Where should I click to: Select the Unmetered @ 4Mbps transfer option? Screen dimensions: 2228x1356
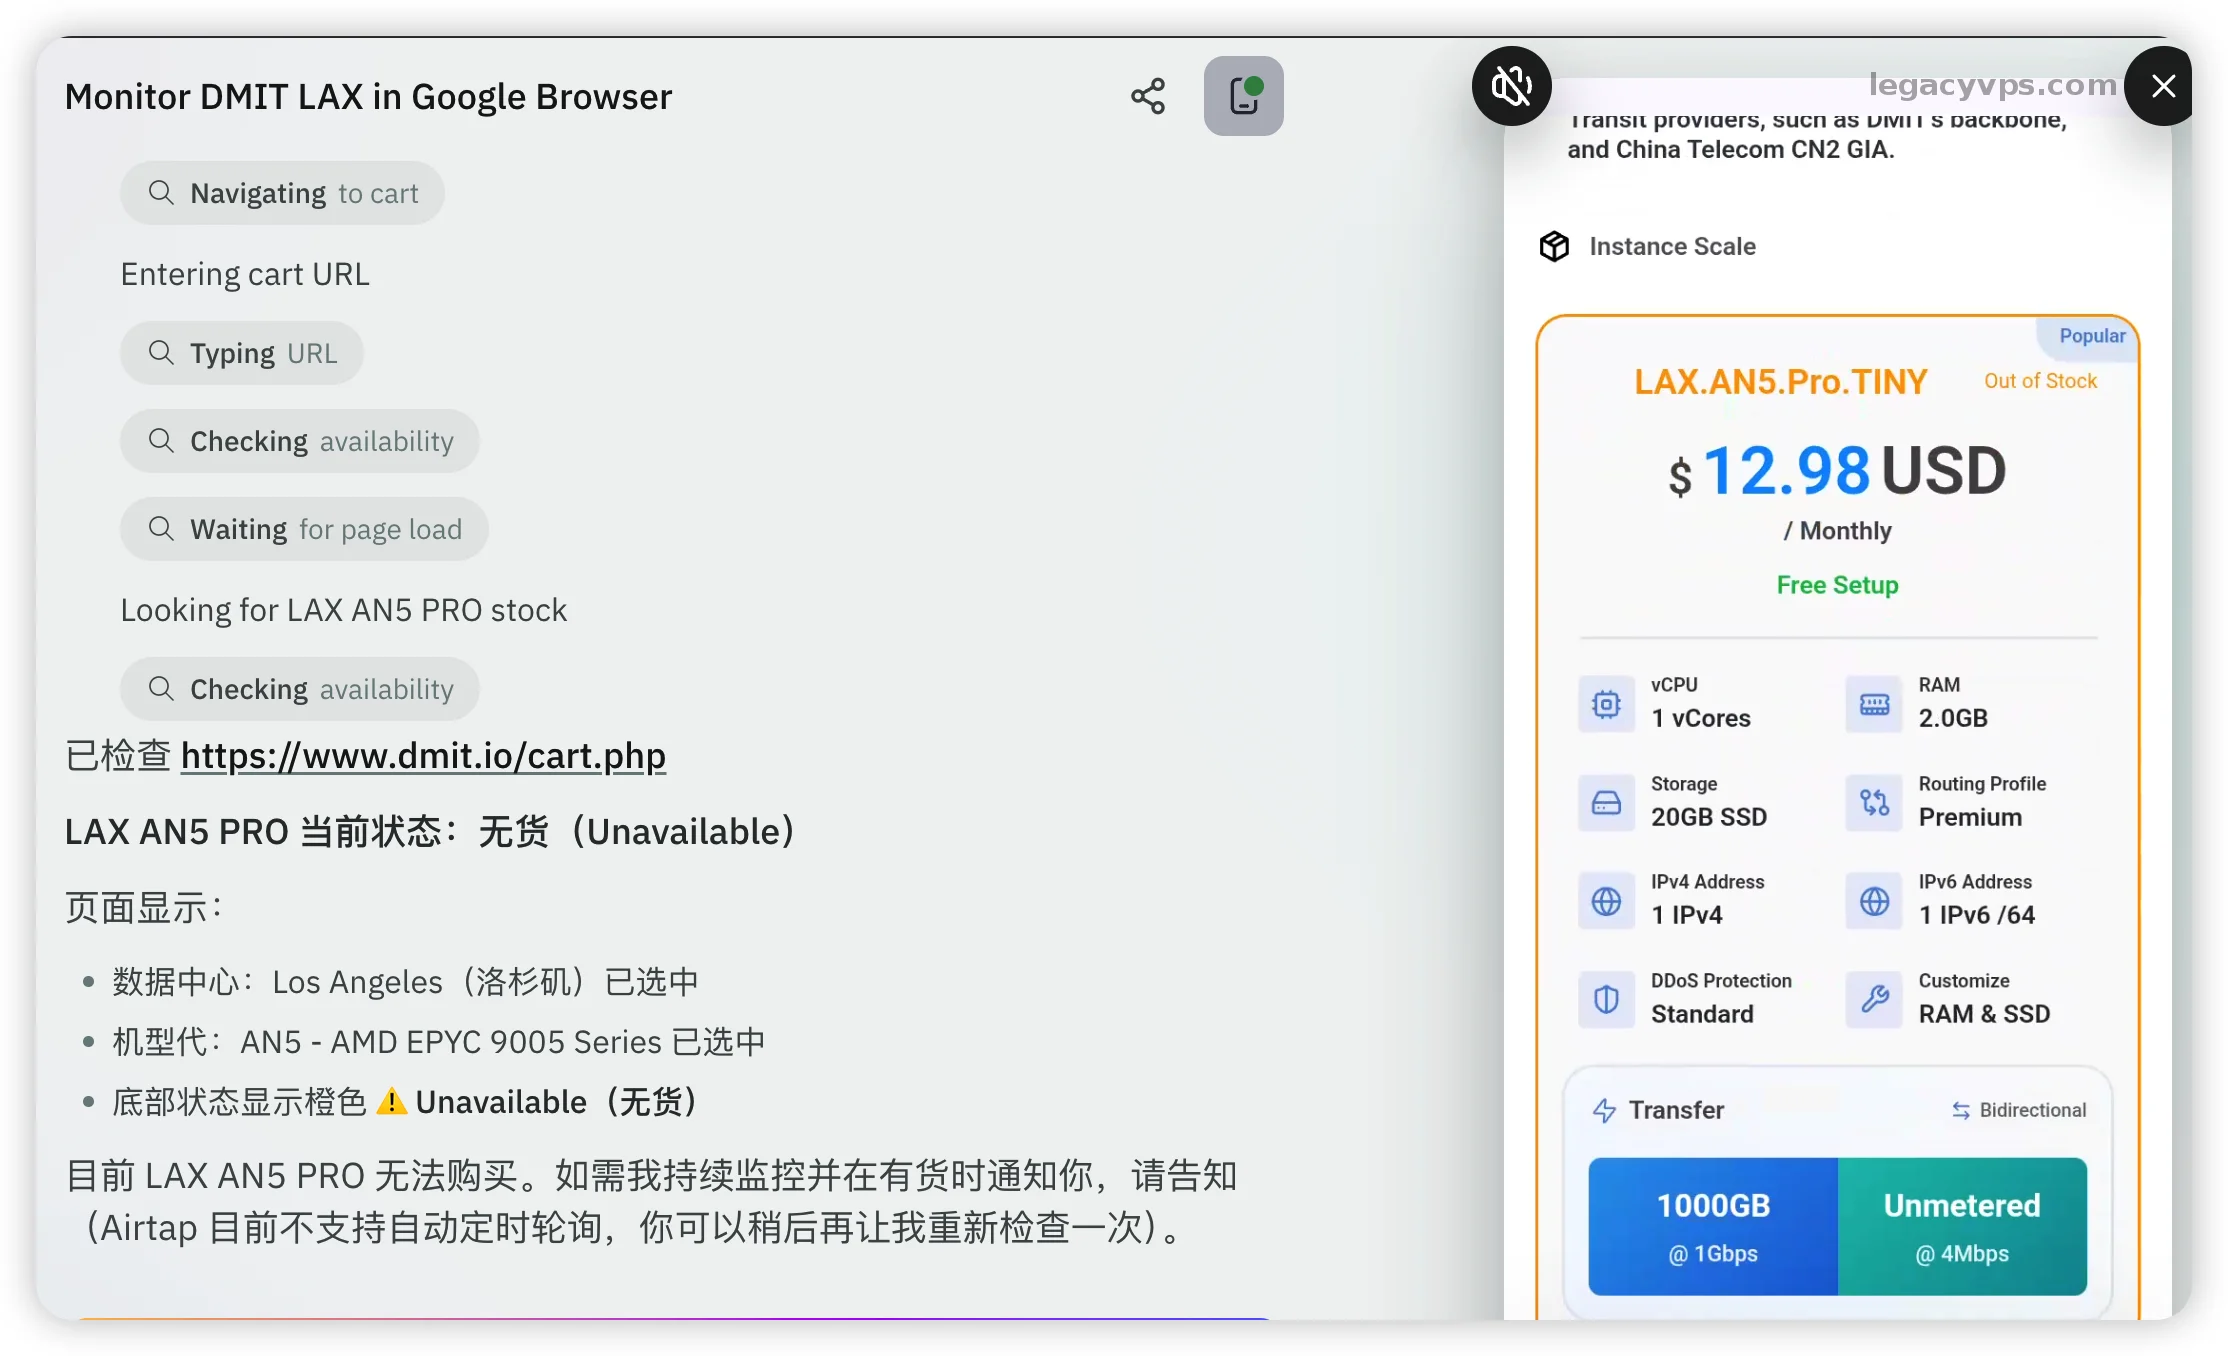point(1962,1227)
